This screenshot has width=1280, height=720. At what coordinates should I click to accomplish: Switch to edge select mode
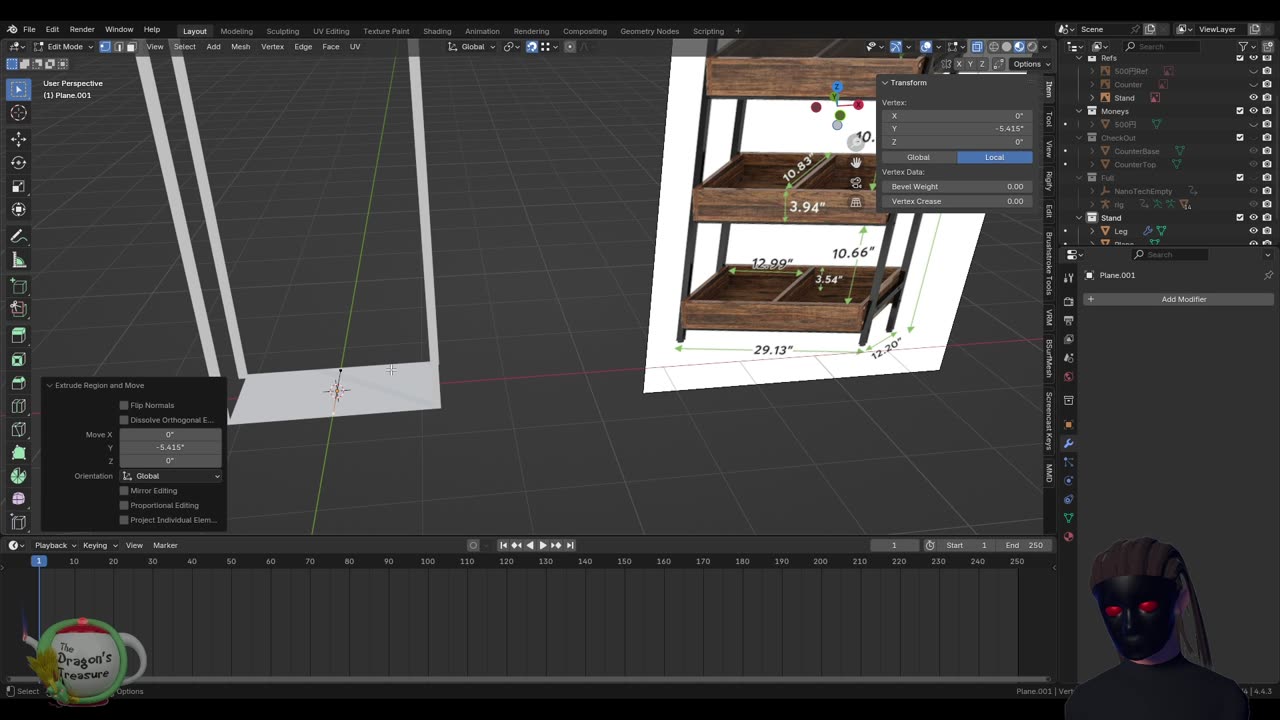click(118, 47)
